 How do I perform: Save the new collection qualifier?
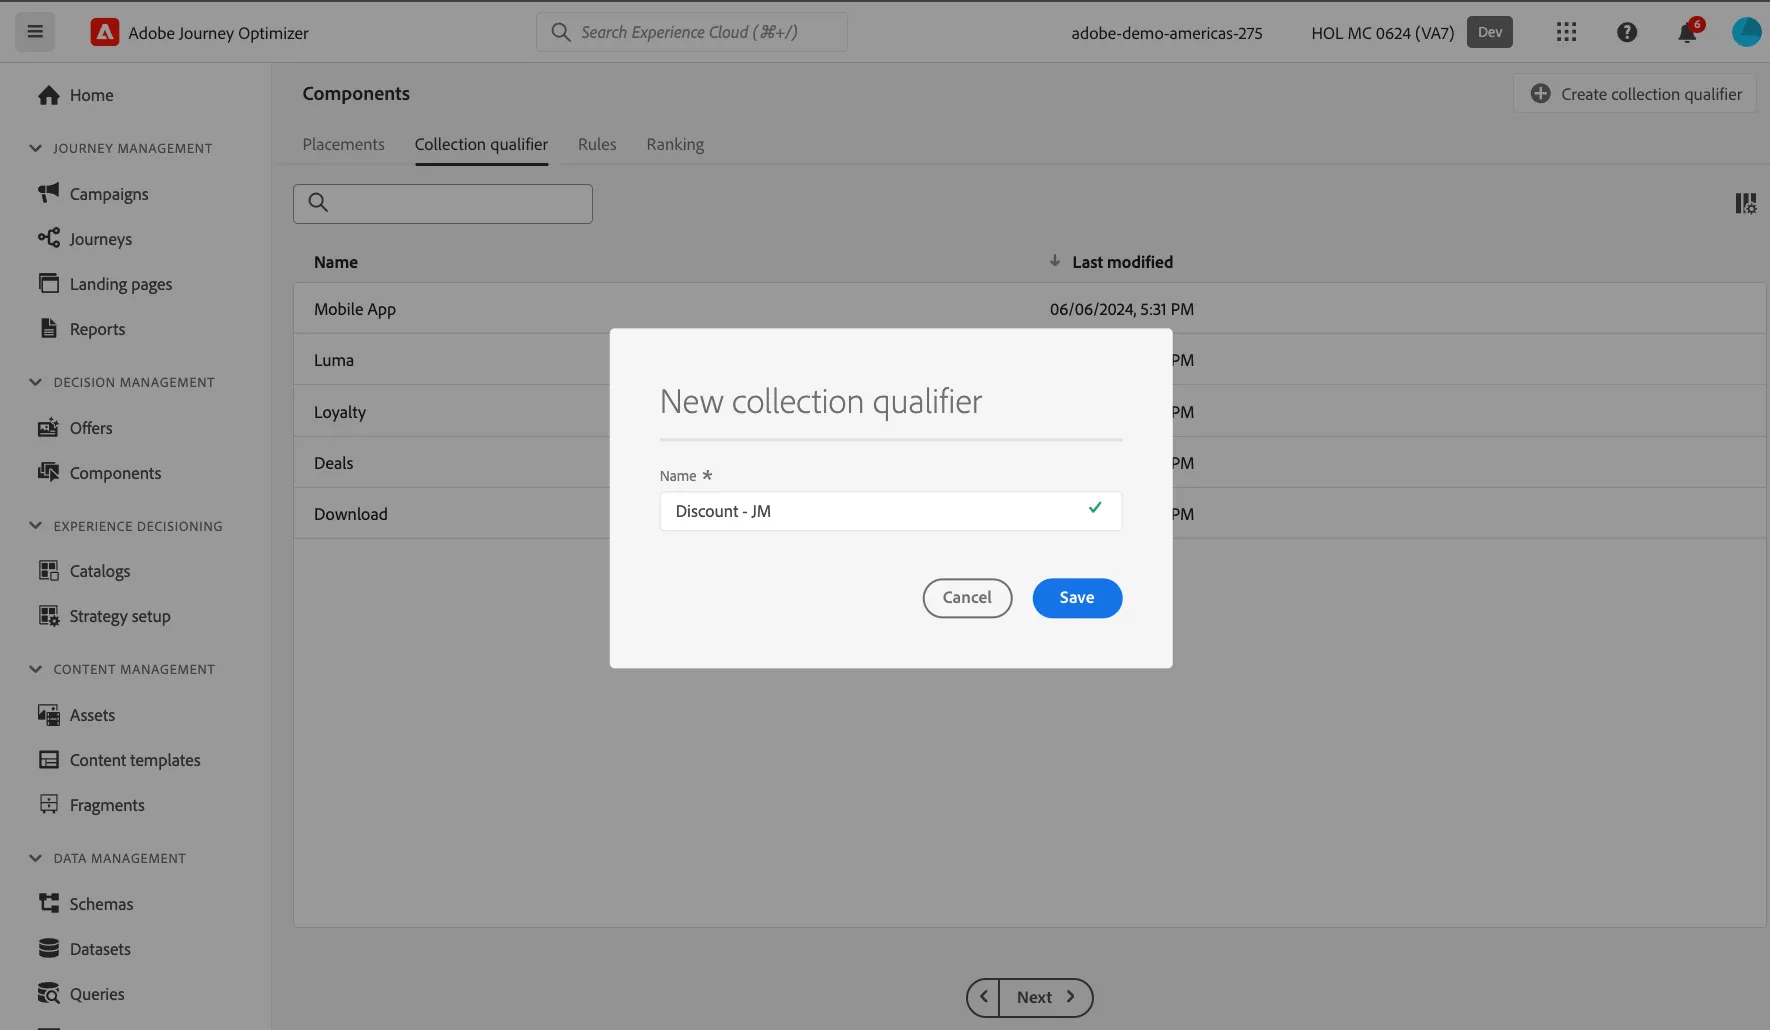click(1077, 598)
